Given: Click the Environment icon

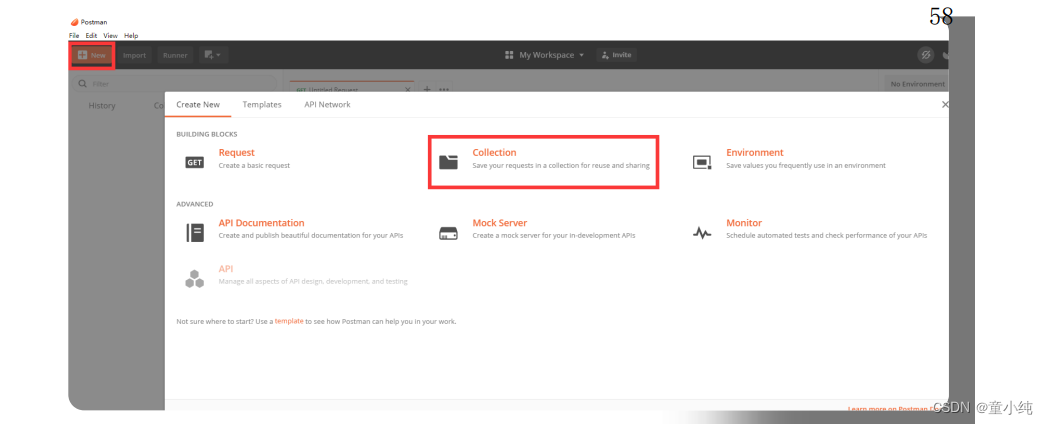Looking at the screenshot, I should pos(702,163).
